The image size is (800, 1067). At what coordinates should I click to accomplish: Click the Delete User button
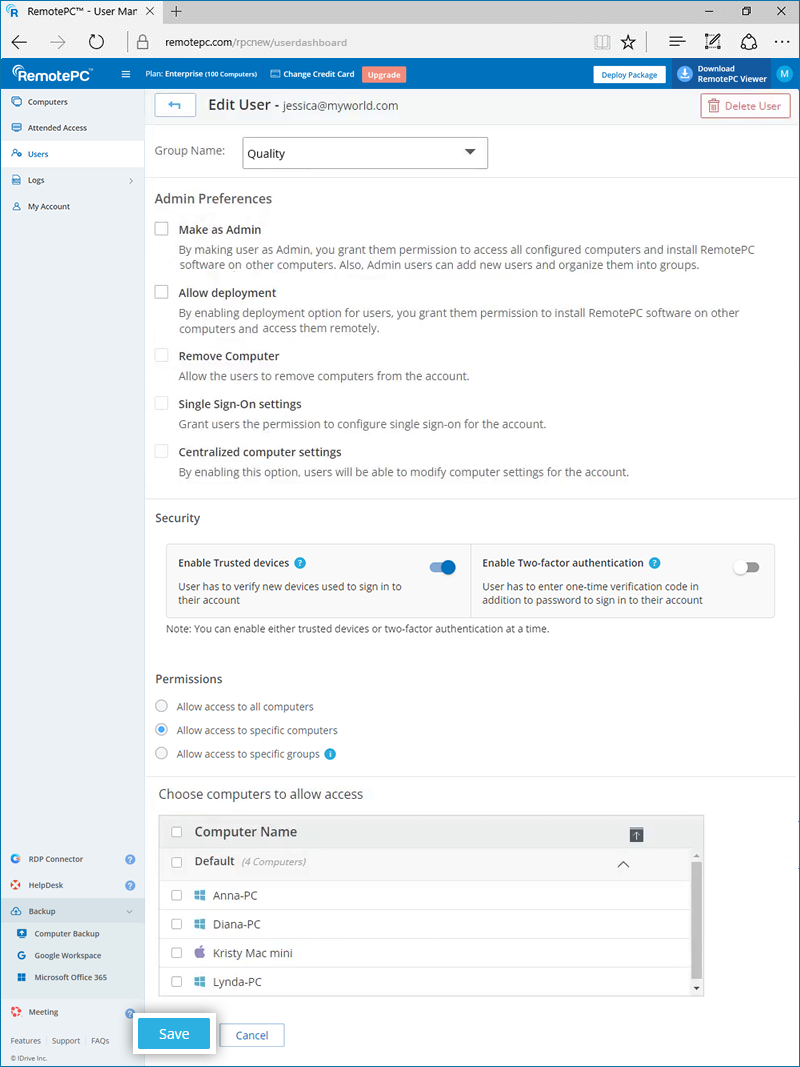coord(745,106)
